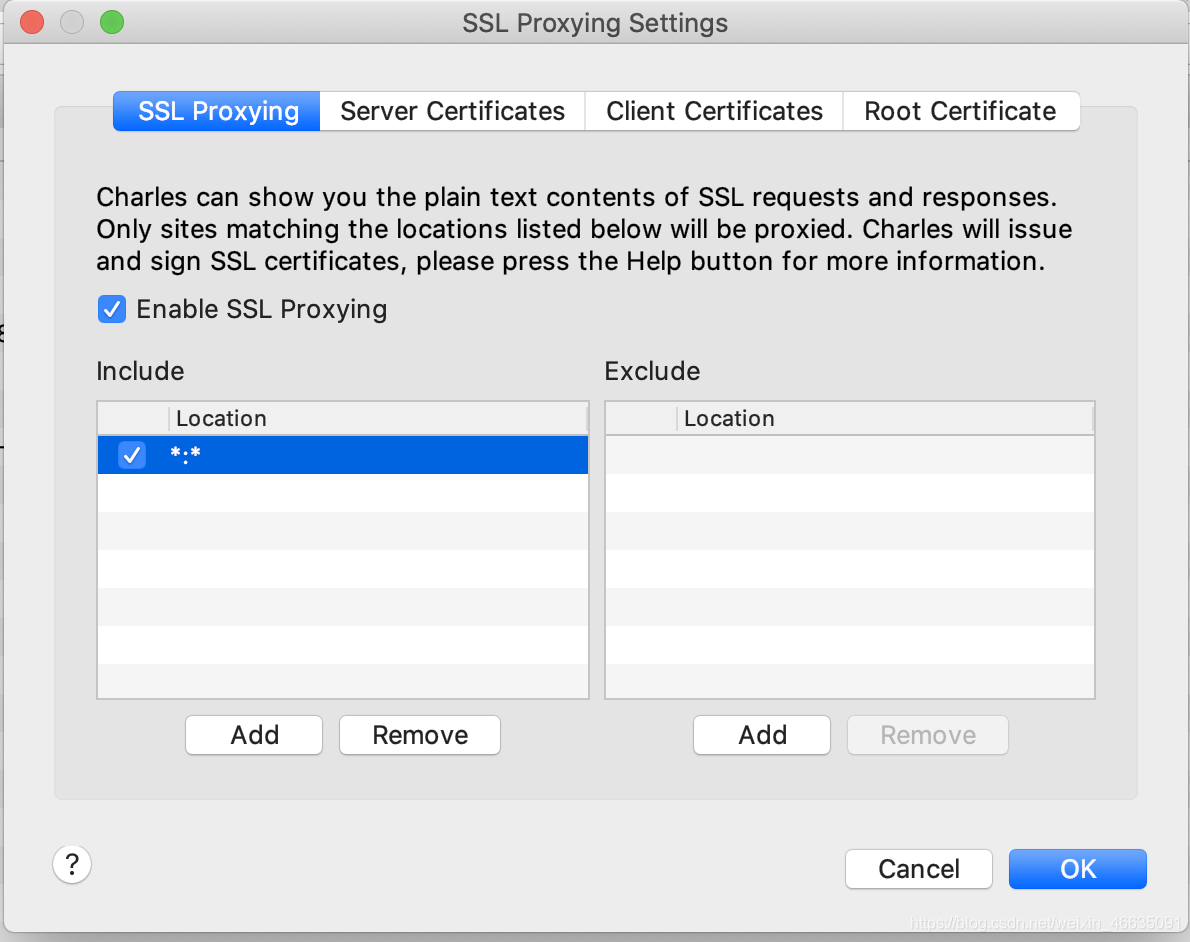
Task: Minimize the settings dialog window
Action: 72,22
